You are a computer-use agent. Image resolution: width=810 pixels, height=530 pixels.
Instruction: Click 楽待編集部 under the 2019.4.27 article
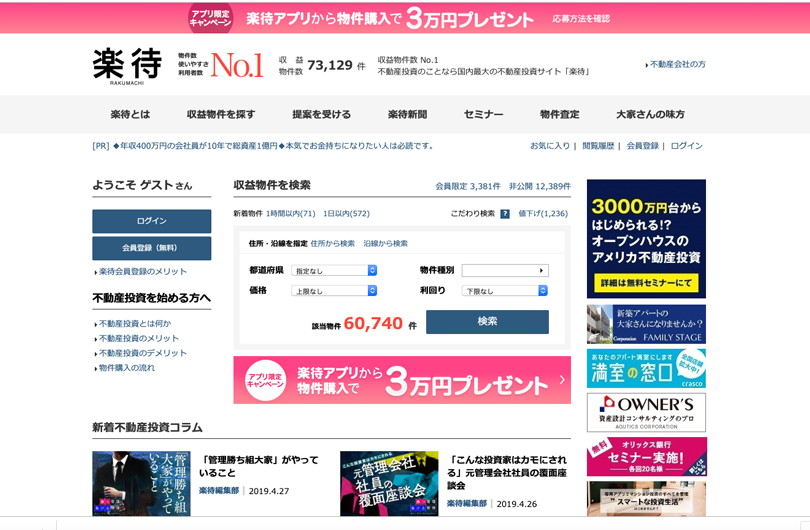pyautogui.click(x=219, y=491)
